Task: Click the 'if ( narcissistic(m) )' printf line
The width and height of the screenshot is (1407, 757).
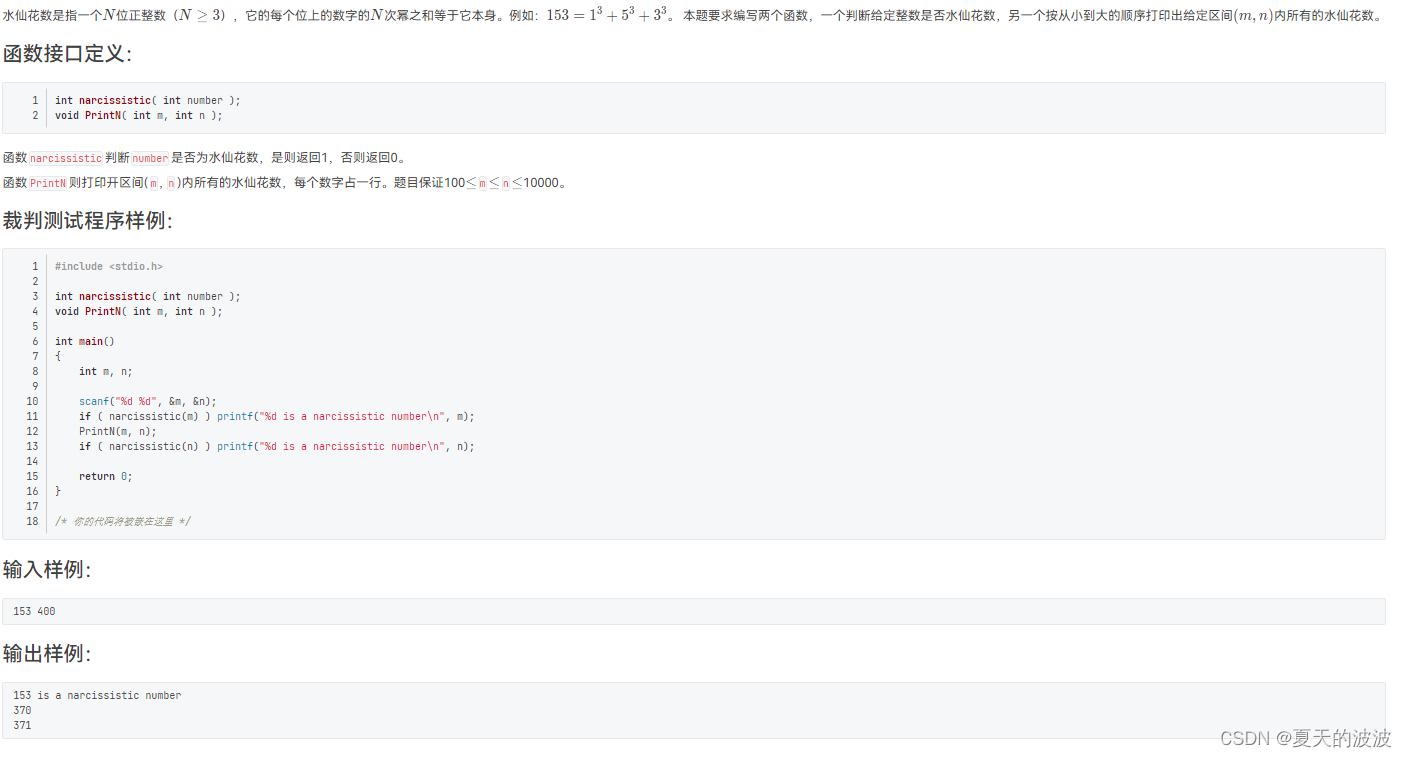Action: 277,416
